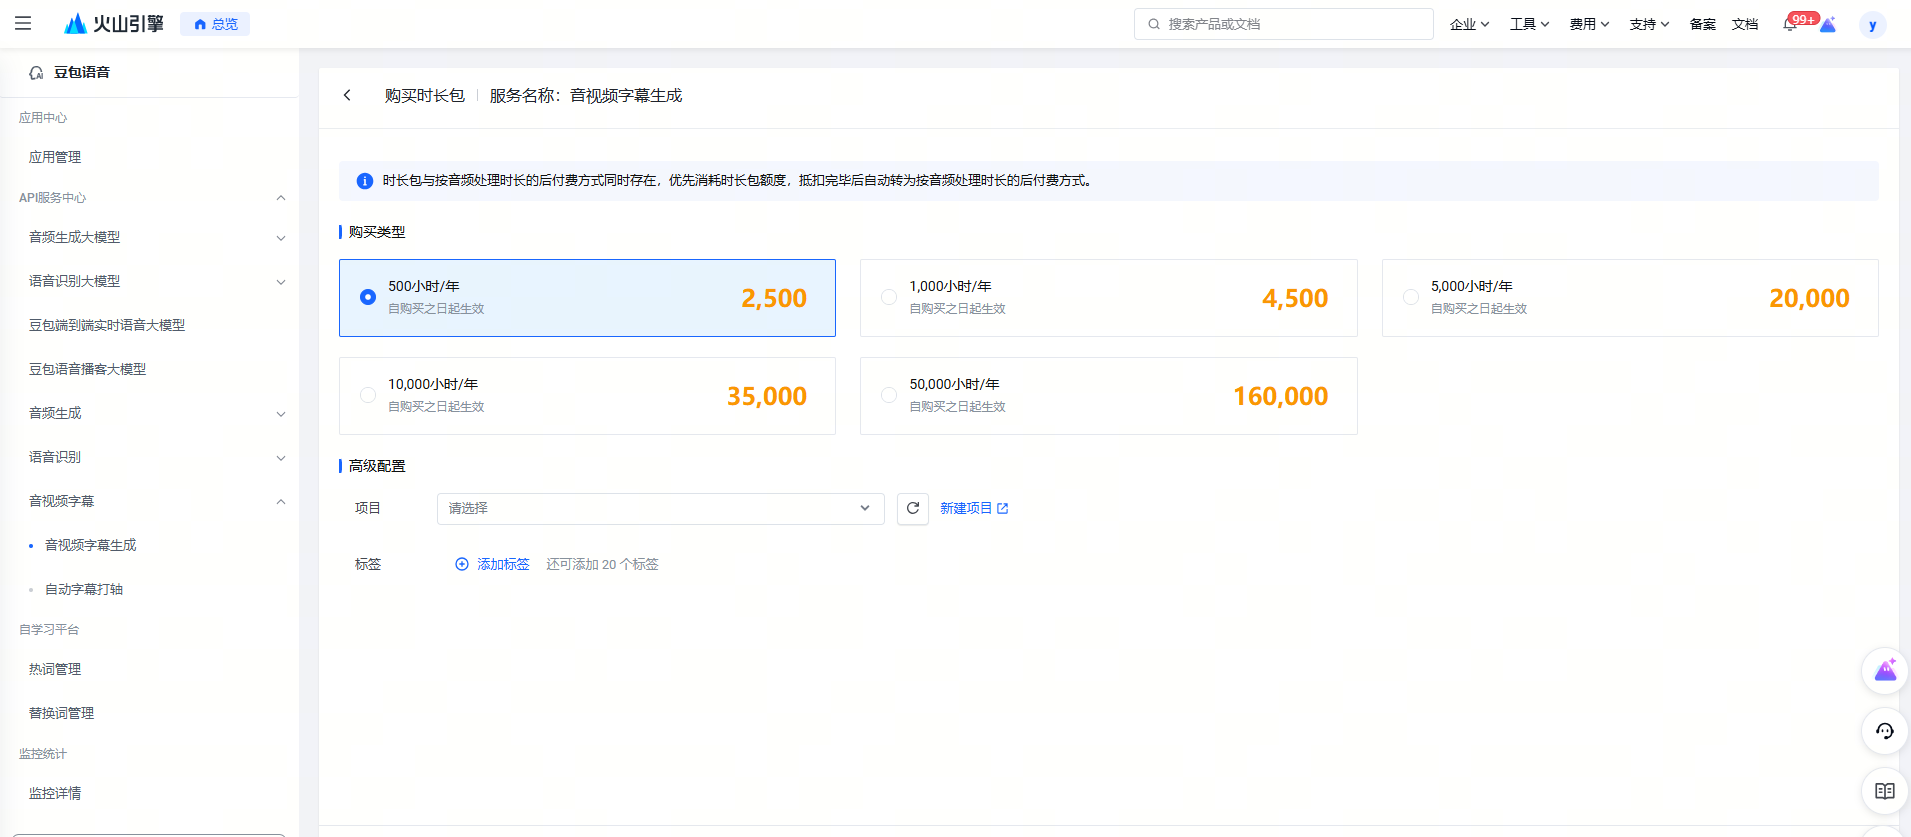Open 自动字幕打轴 in the sidebar
Viewport: 1911px width, 837px height.
(84, 589)
